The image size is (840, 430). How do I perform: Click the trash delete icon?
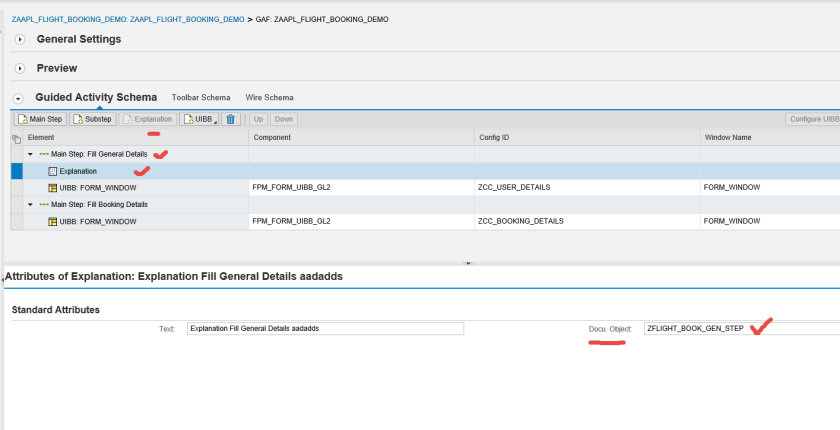click(230, 119)
